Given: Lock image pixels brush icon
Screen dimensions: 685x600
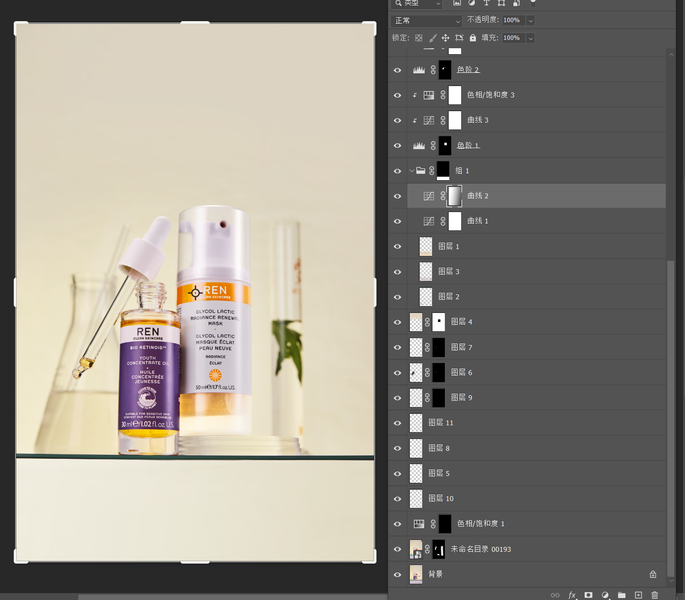Looking at the screenshot, I should [432, 38].
